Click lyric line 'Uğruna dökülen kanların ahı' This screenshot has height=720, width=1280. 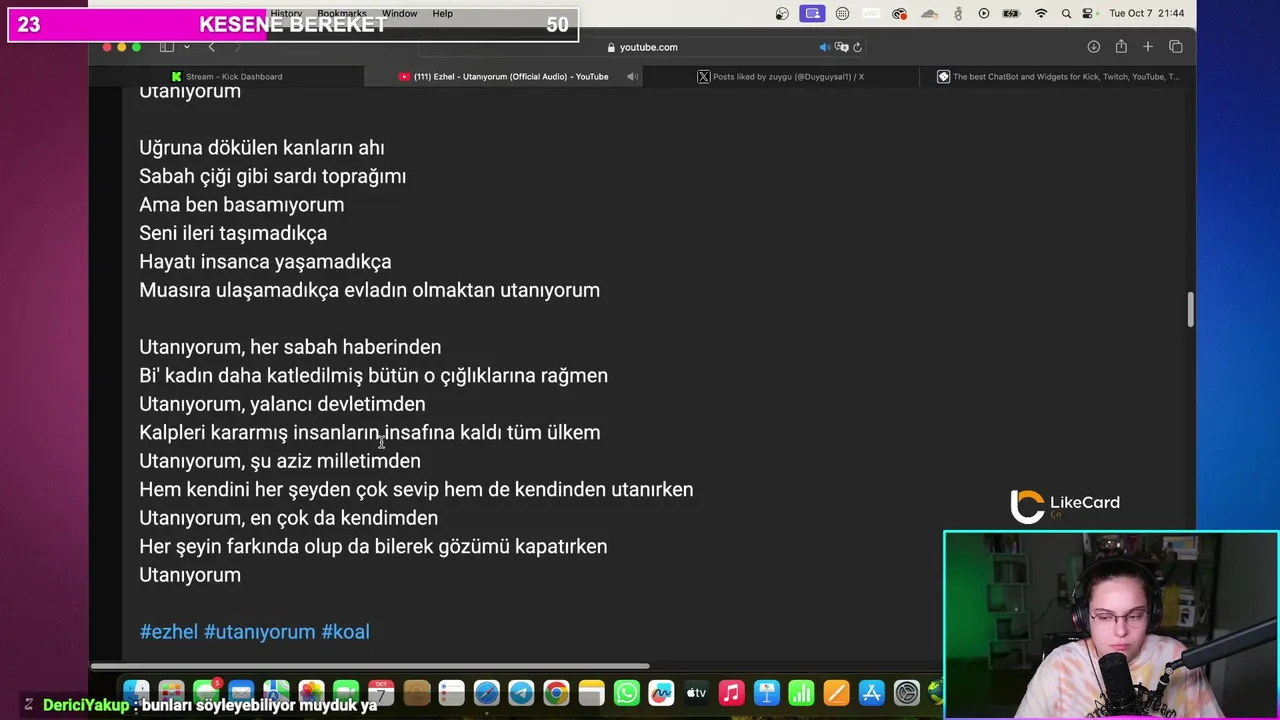click(x=262, y=148)
